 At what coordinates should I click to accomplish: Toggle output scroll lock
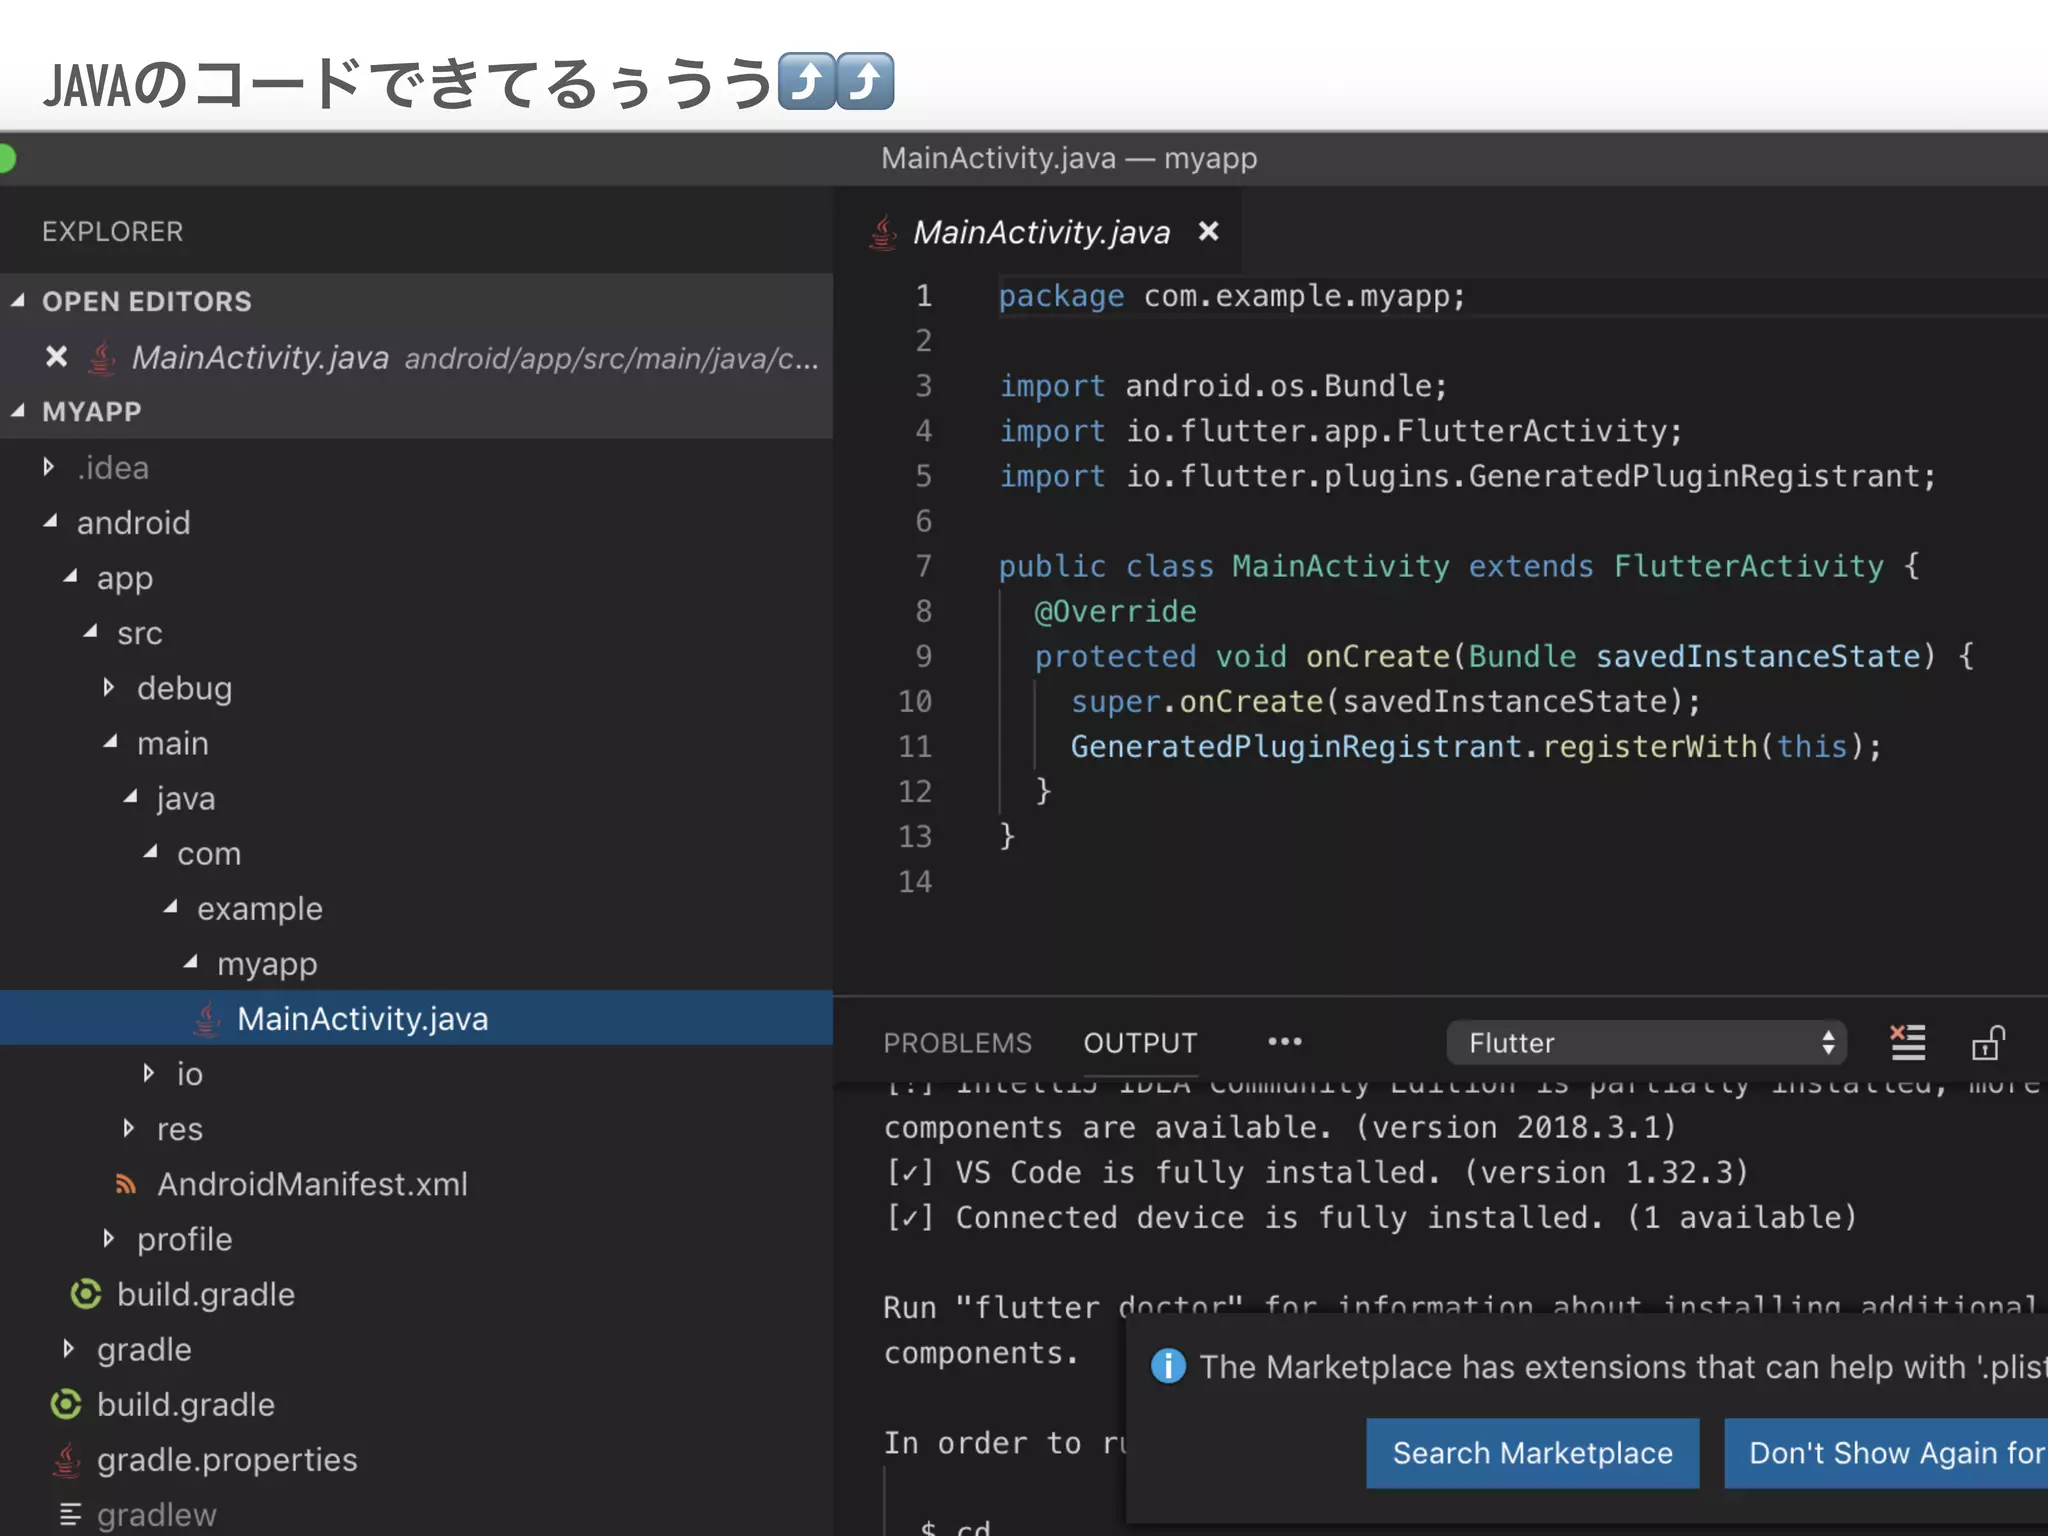[1989, 1043]
